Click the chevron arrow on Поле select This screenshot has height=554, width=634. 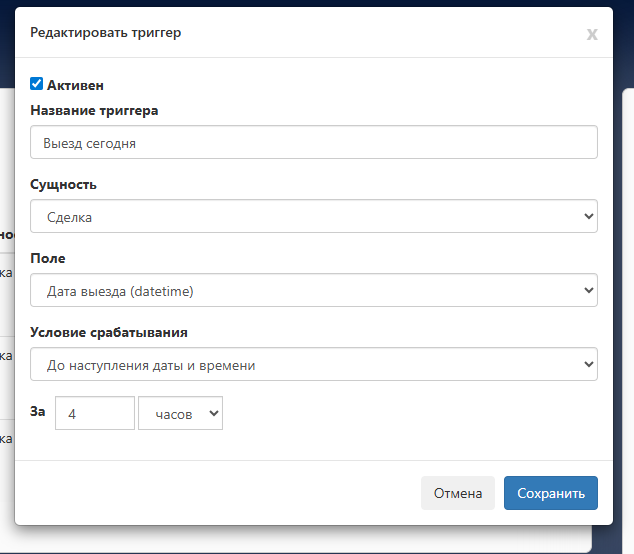pyautogui.click(x=587, y=290)
